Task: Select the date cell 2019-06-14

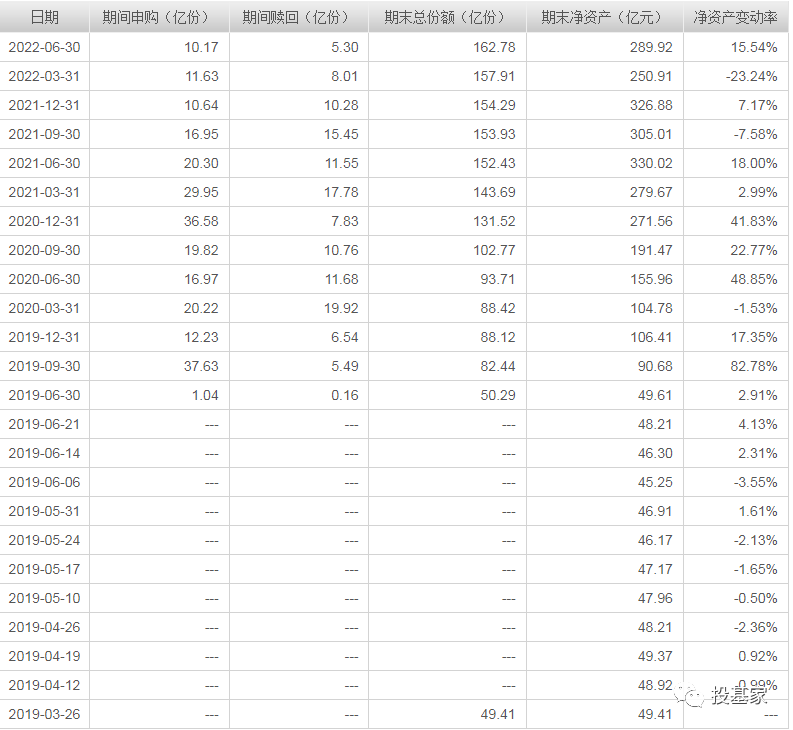Action: [45, 453]
